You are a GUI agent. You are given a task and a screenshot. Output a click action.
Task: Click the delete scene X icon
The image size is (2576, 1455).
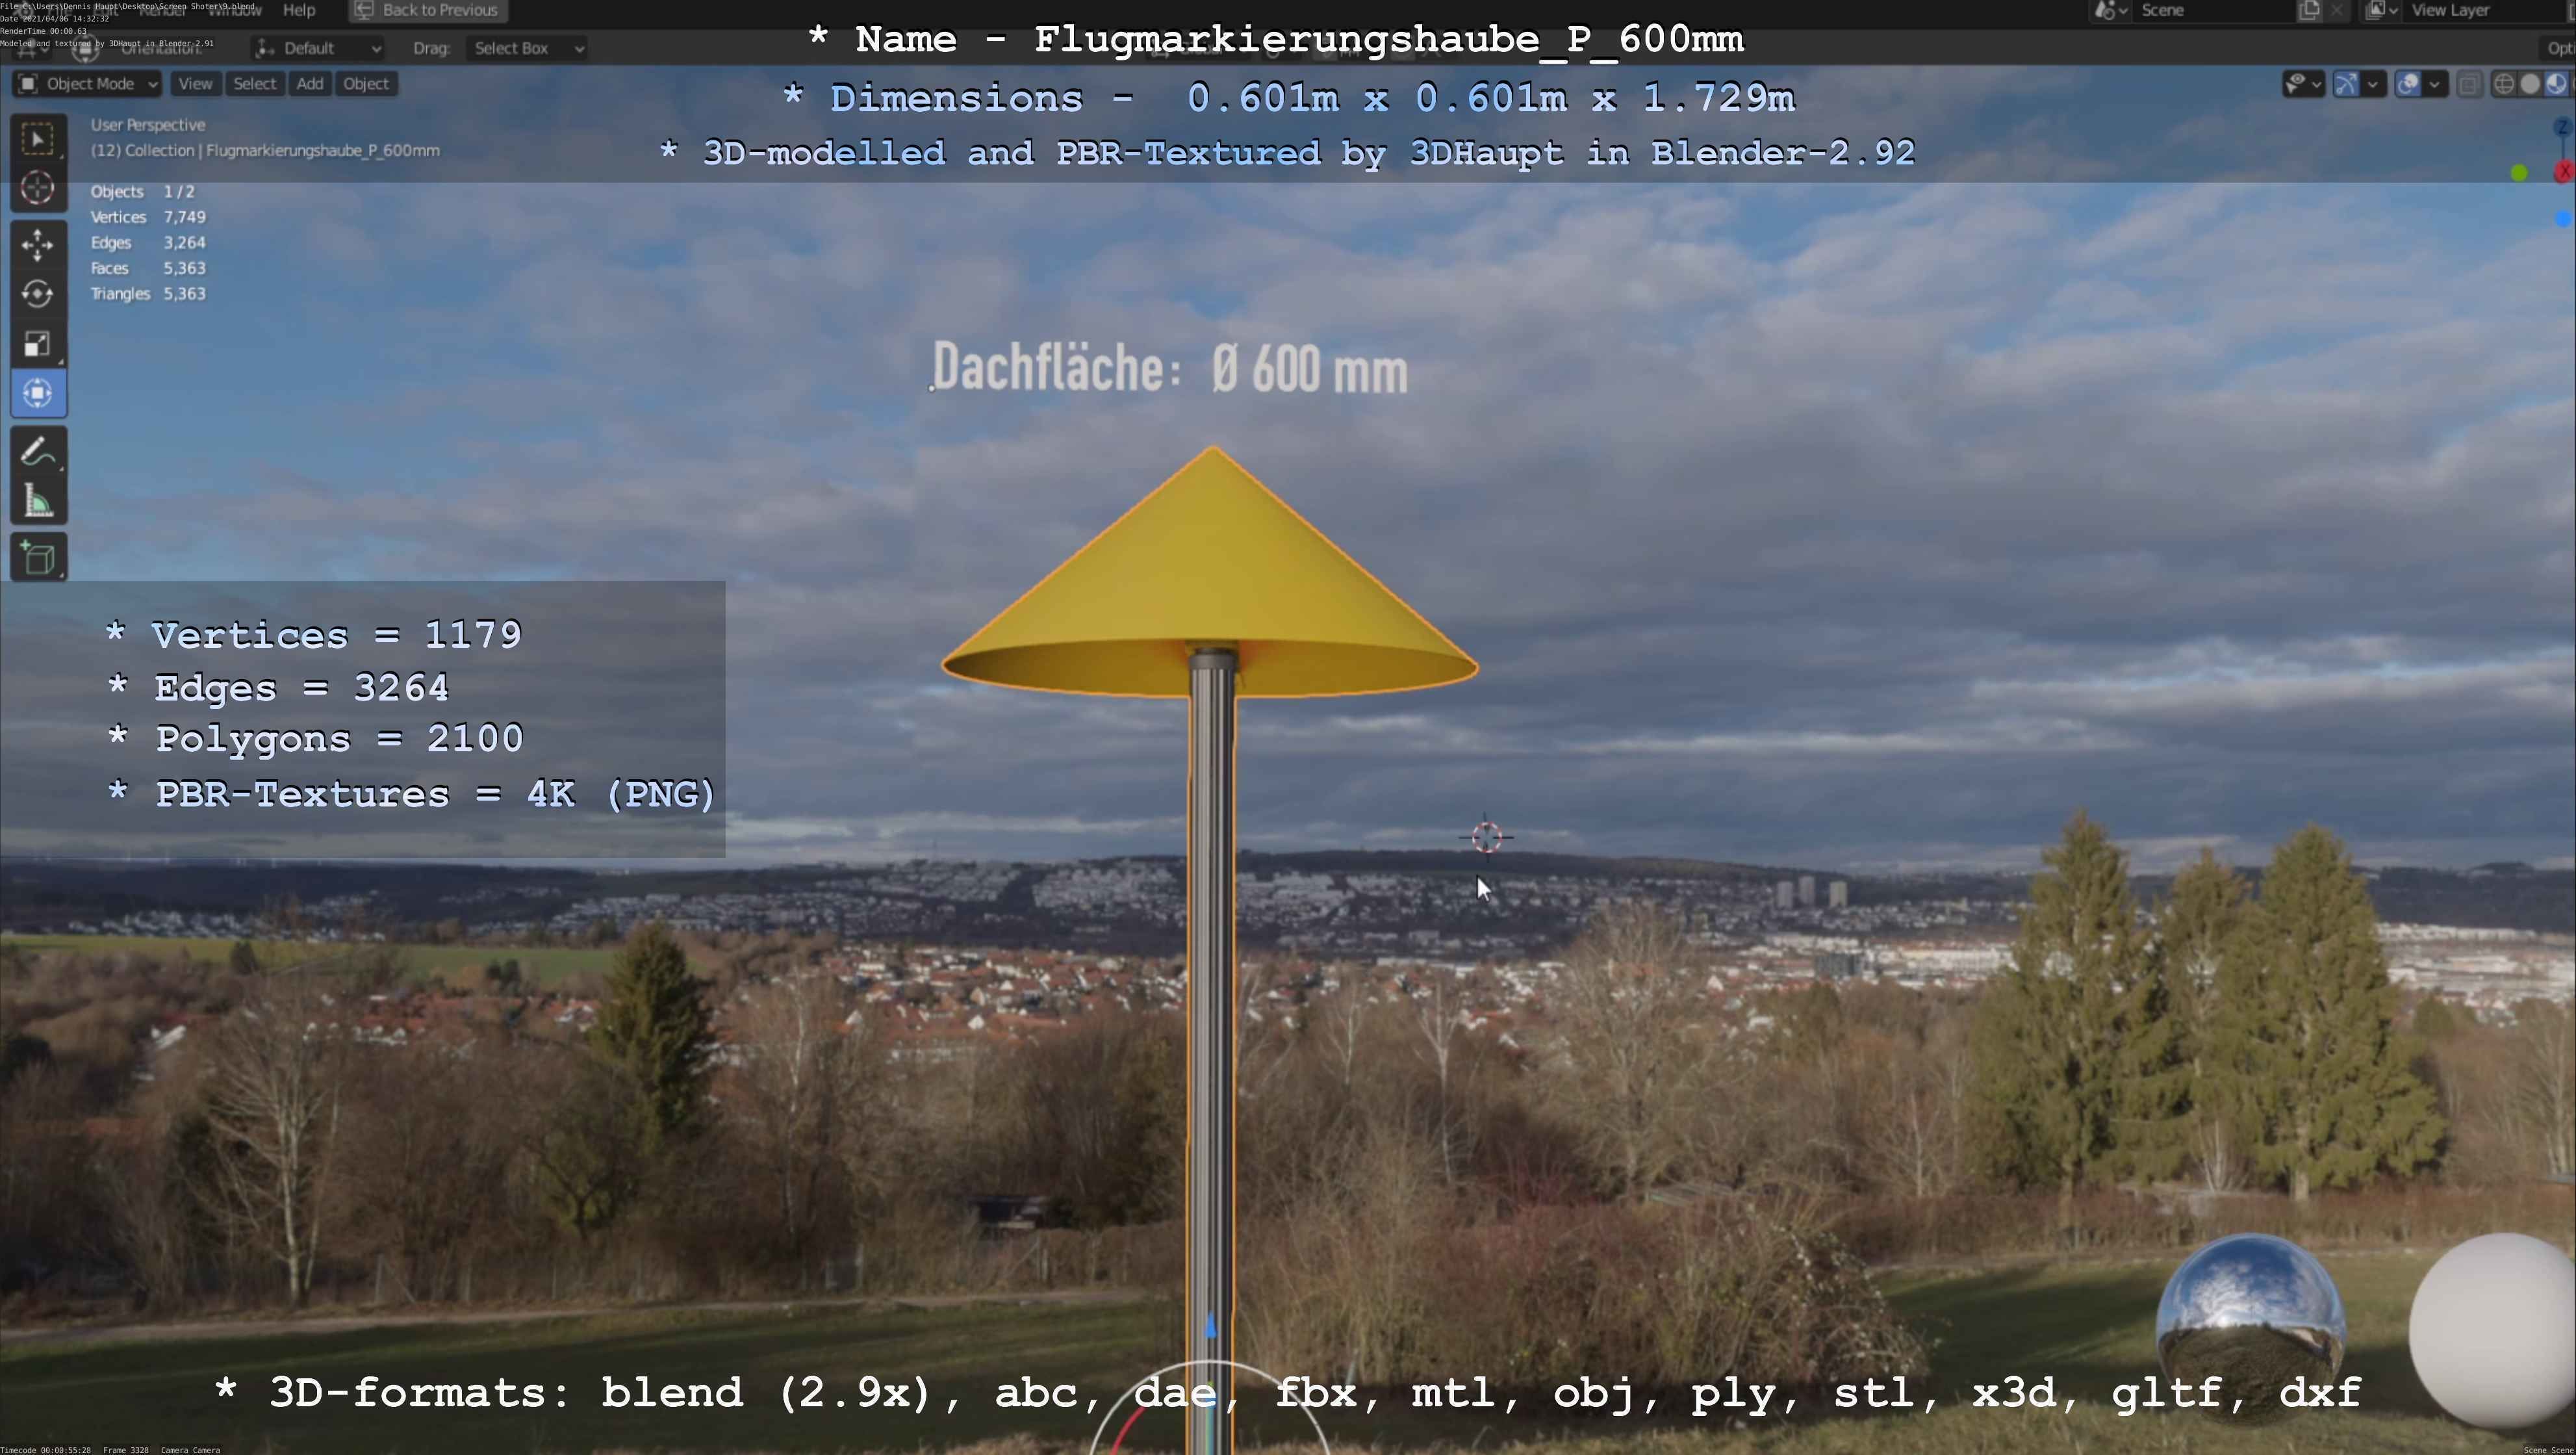(x=2337, y=11)
